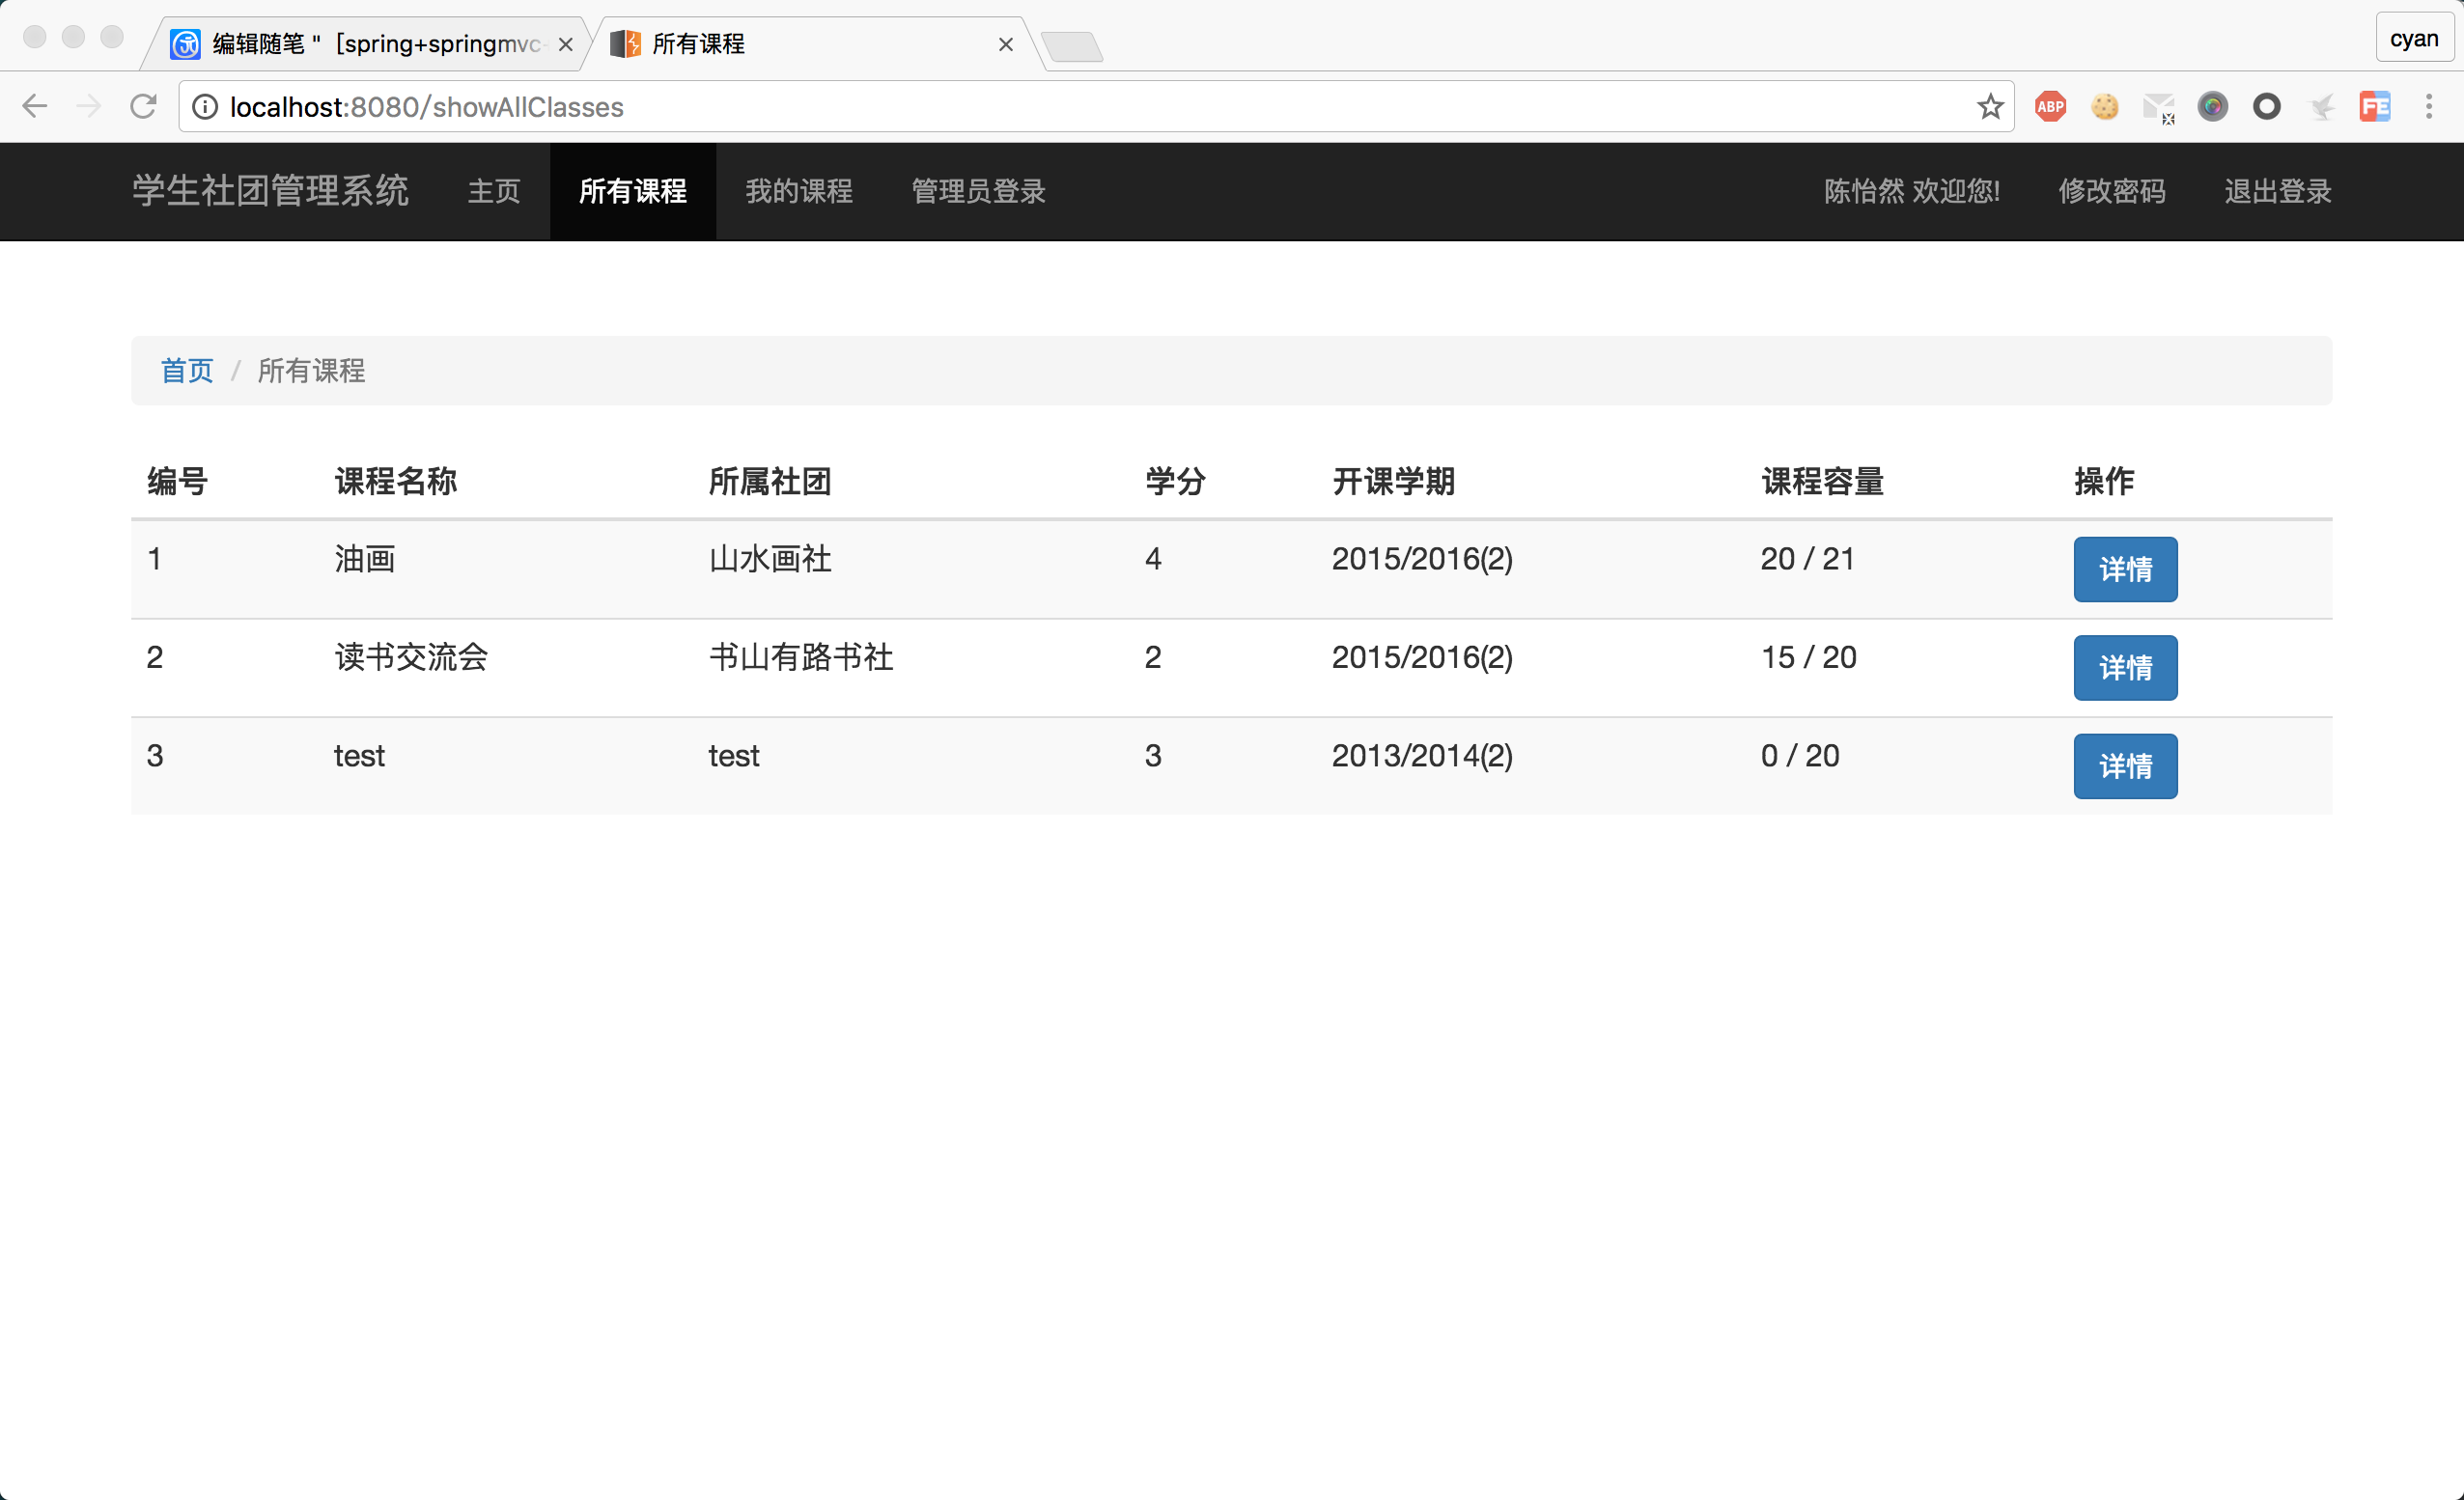Bookmark this page with the star
The image size is (2464, 1500).
coord(1990,106)
